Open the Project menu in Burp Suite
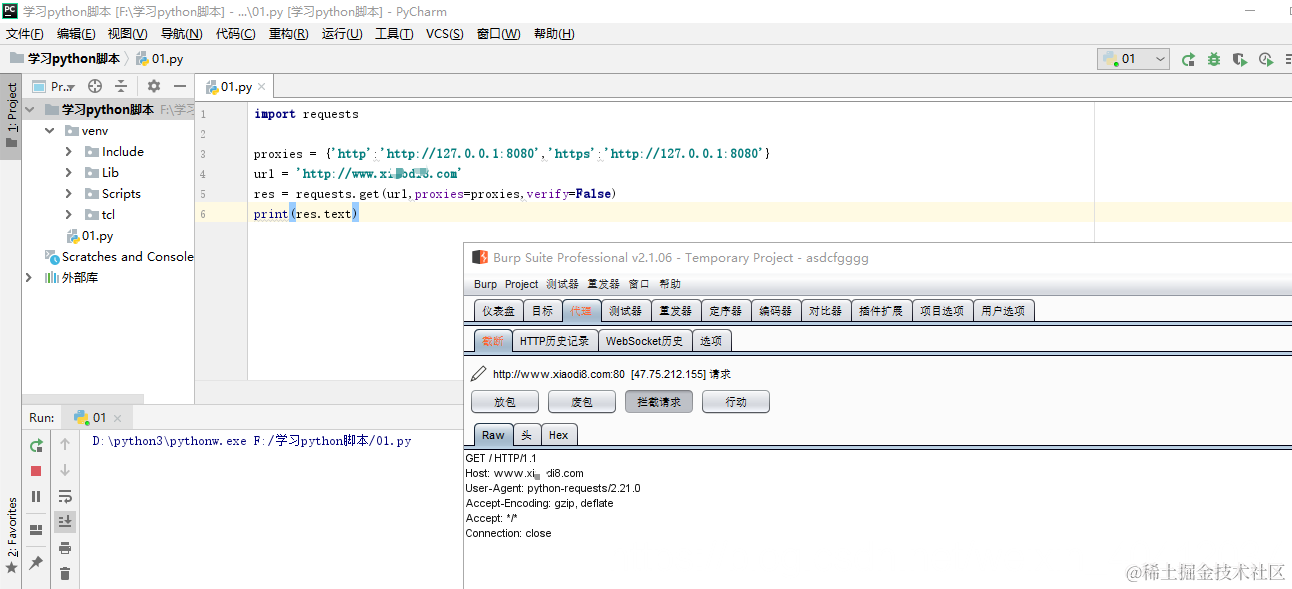This screenshot has height=589, width=1292. coord(522,284)
